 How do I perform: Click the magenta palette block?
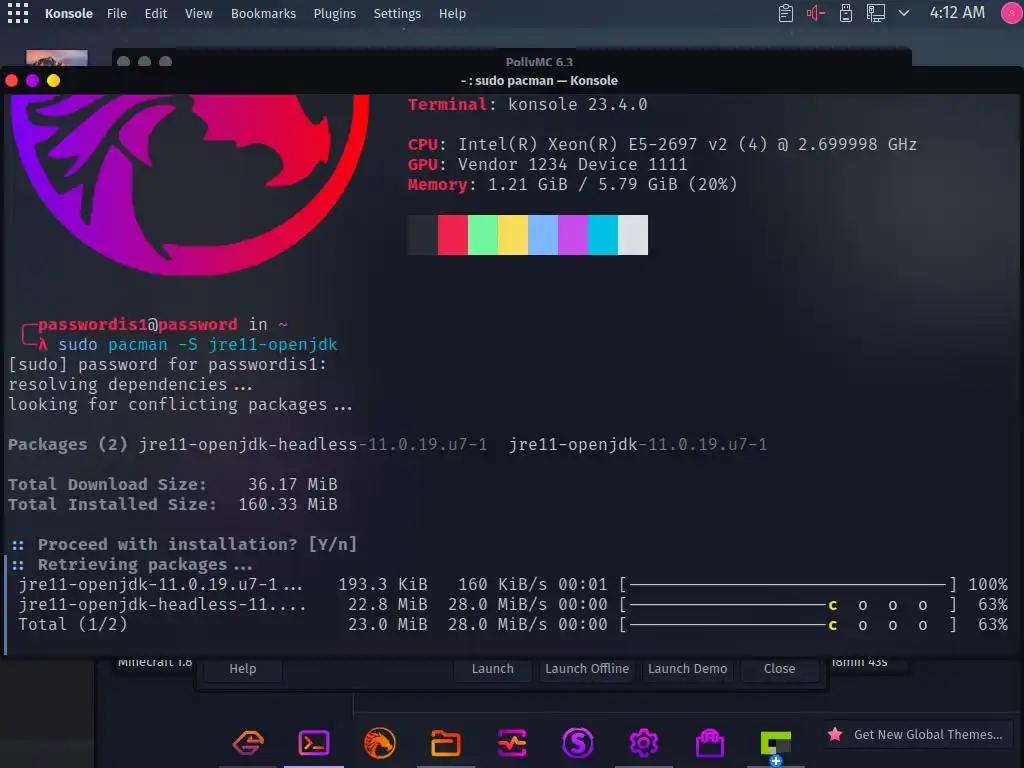pyautogui.click(x=573, y=234)
